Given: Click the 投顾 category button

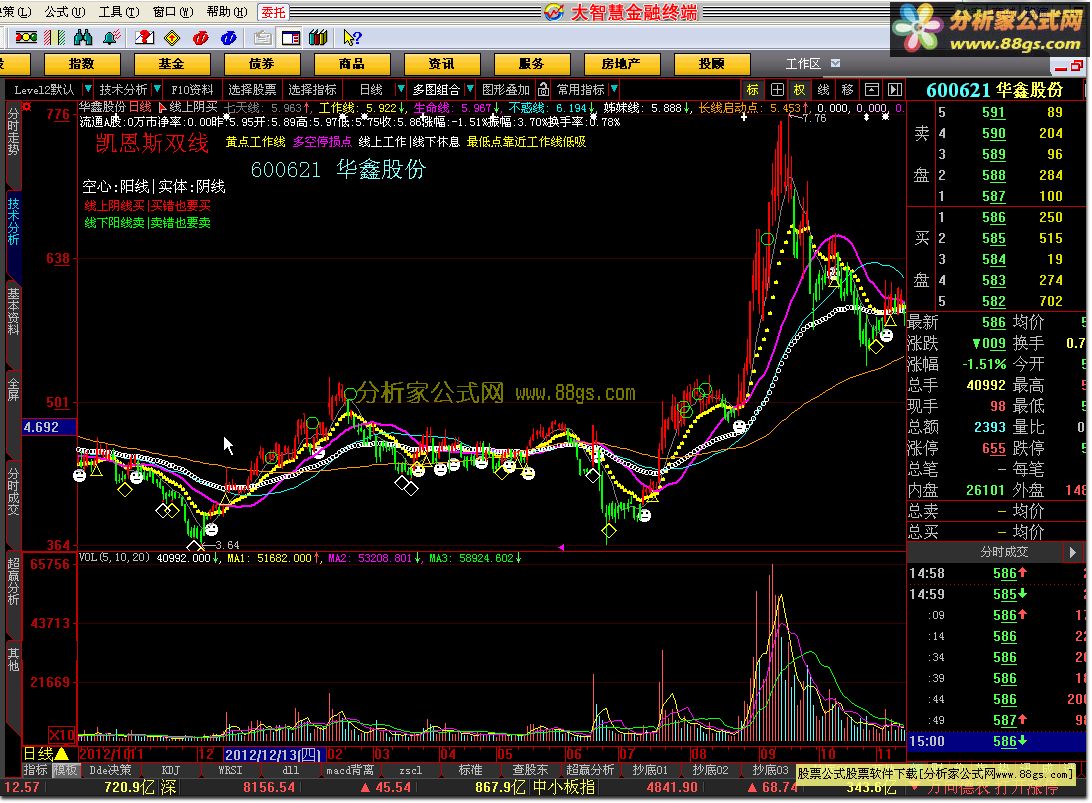Looking at the screenshot, I should tap(712, 63).
